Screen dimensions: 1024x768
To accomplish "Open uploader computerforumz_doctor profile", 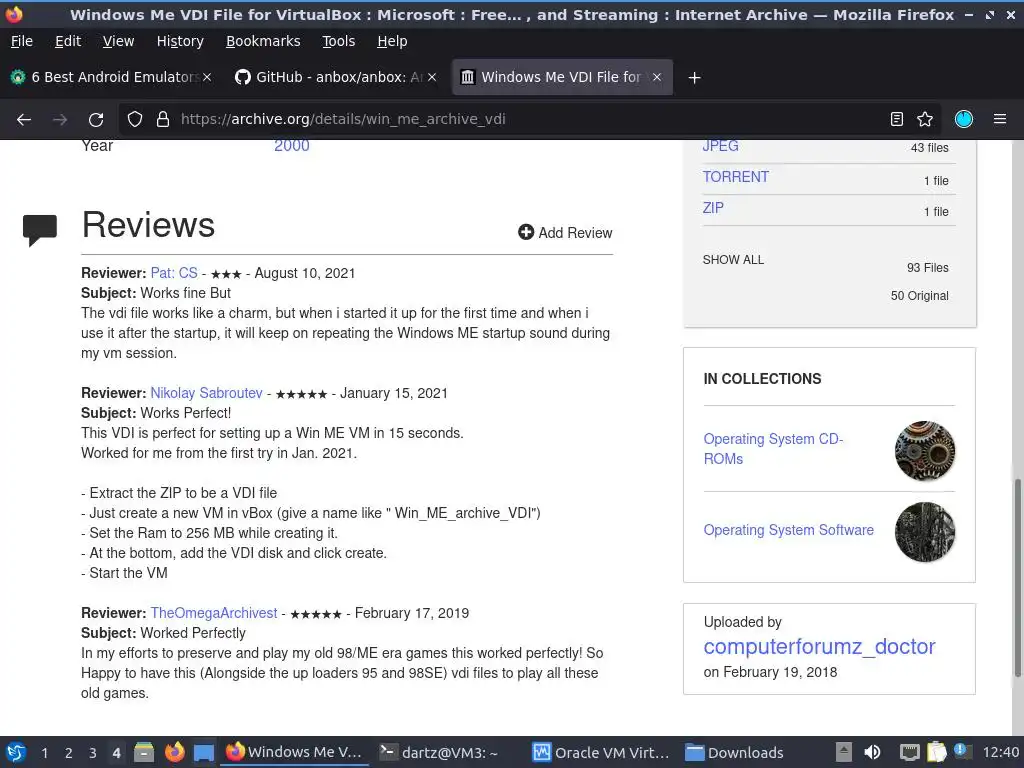I will click(x=819, y=647).
